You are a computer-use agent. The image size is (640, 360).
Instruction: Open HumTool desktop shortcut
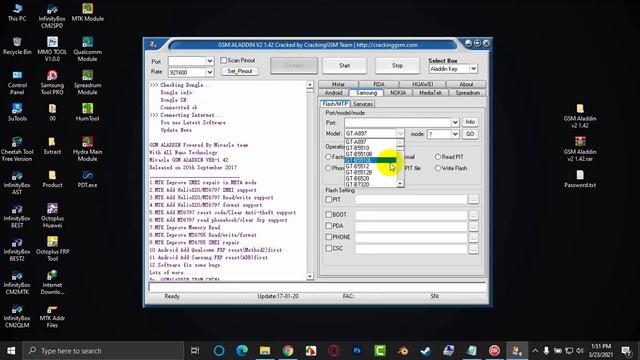click(x=87, y=112)
